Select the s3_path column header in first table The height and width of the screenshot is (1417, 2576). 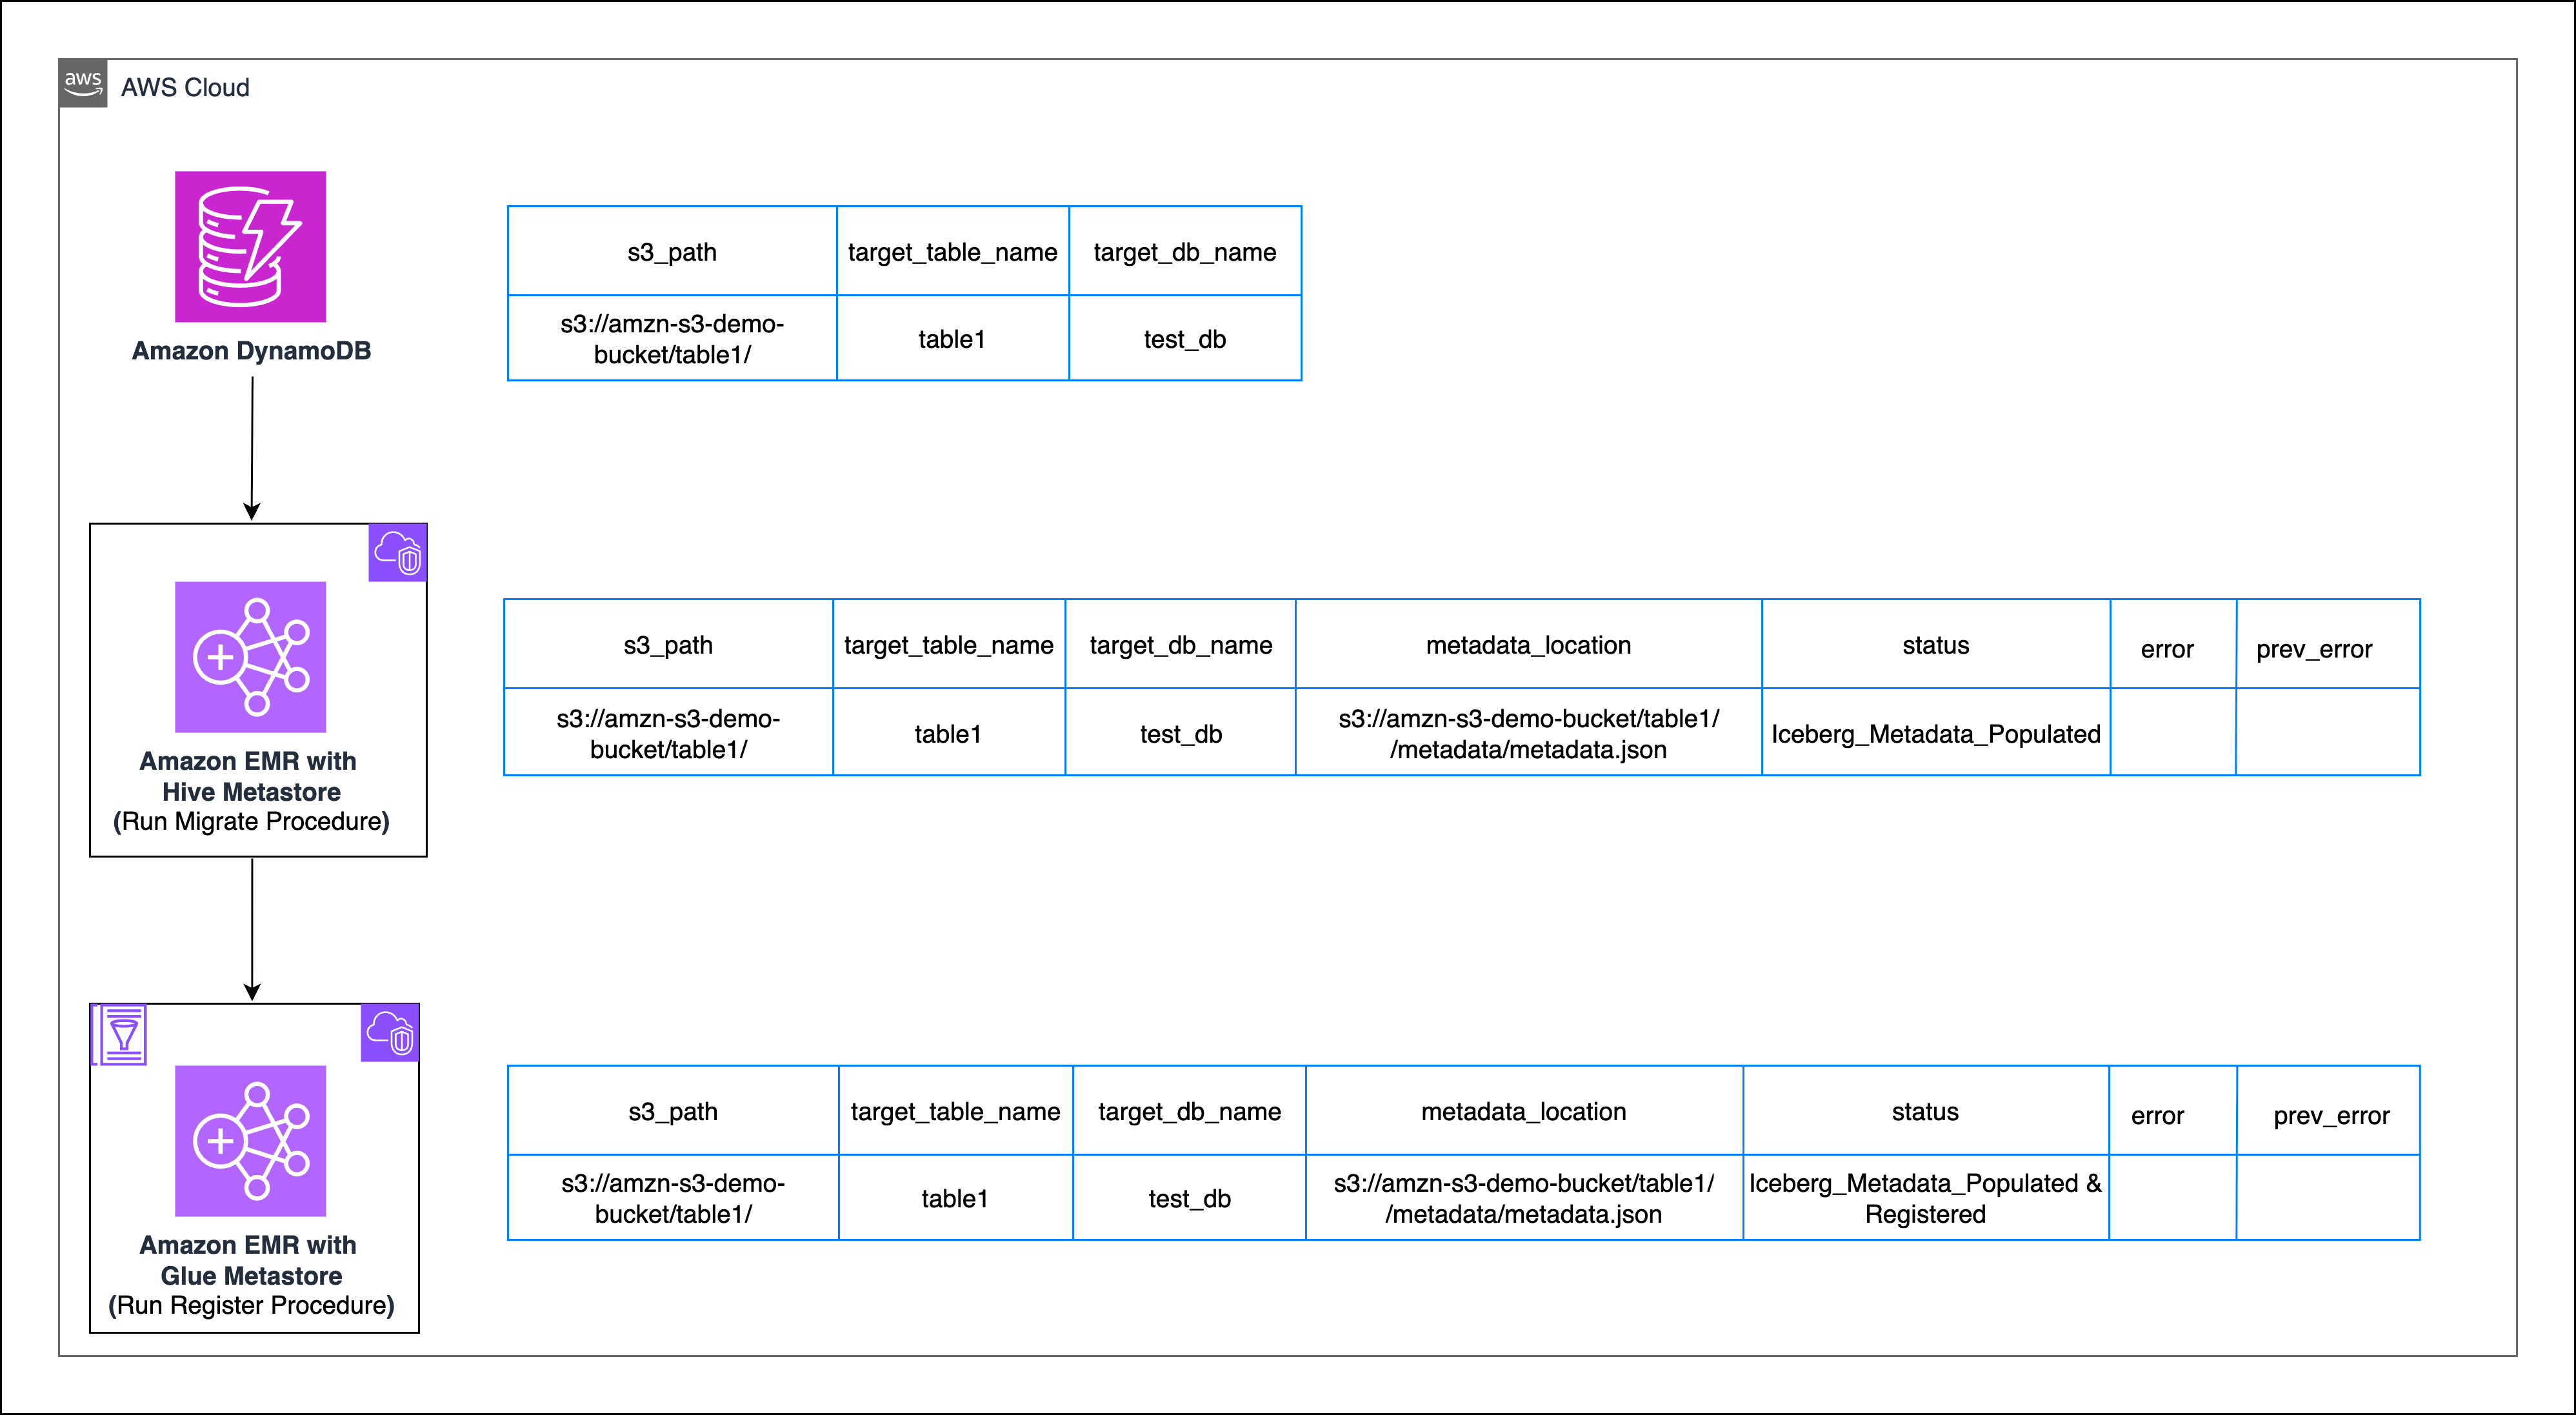pos(671,251)
